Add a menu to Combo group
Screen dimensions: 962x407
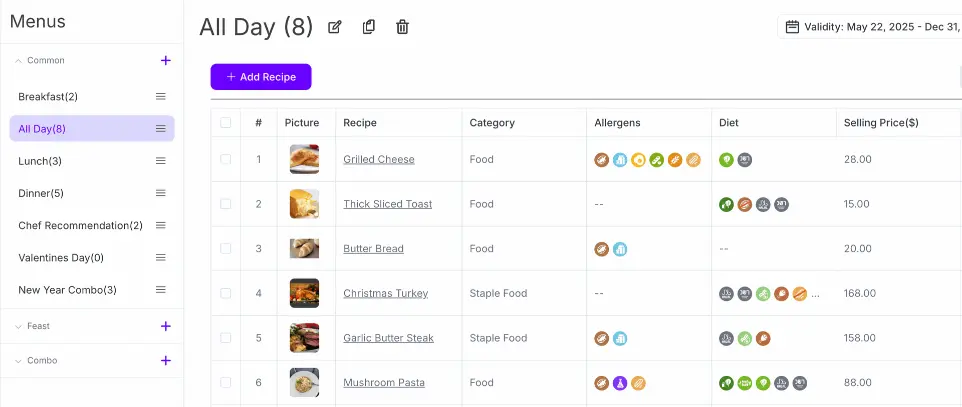pos(166,361)
